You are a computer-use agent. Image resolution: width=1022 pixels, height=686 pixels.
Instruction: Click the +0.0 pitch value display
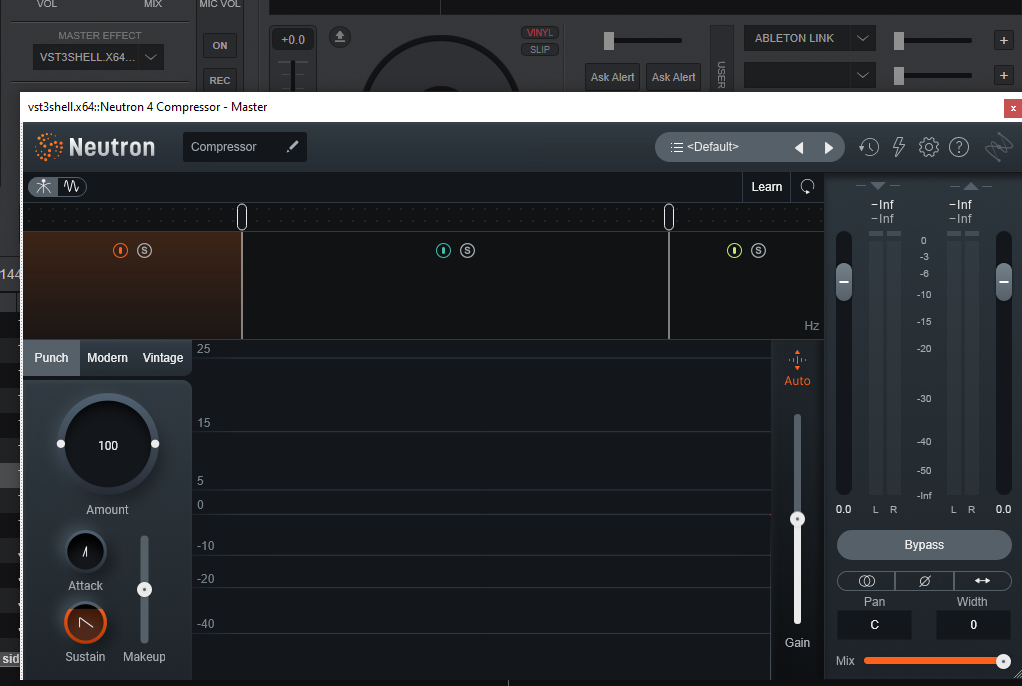click(293, 40)
